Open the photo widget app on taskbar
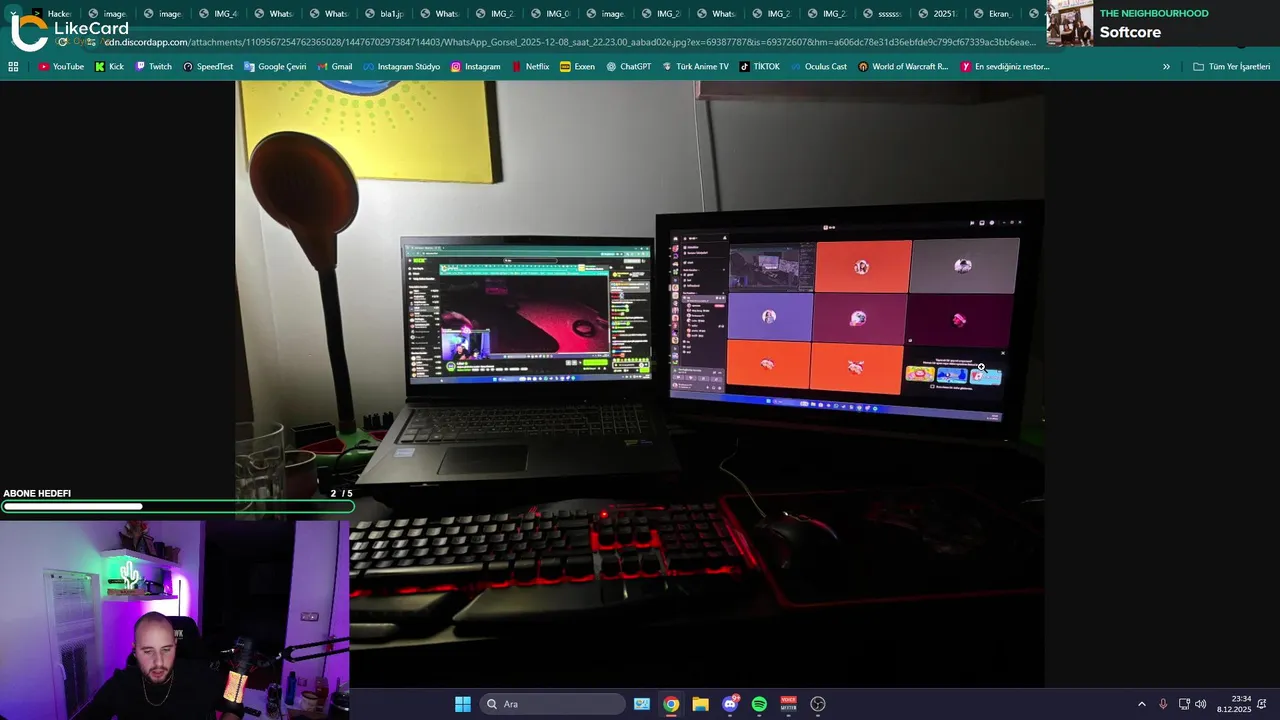Image resolution: width=1280 pixels, height=720 pixels. click(x=642, y=704)
